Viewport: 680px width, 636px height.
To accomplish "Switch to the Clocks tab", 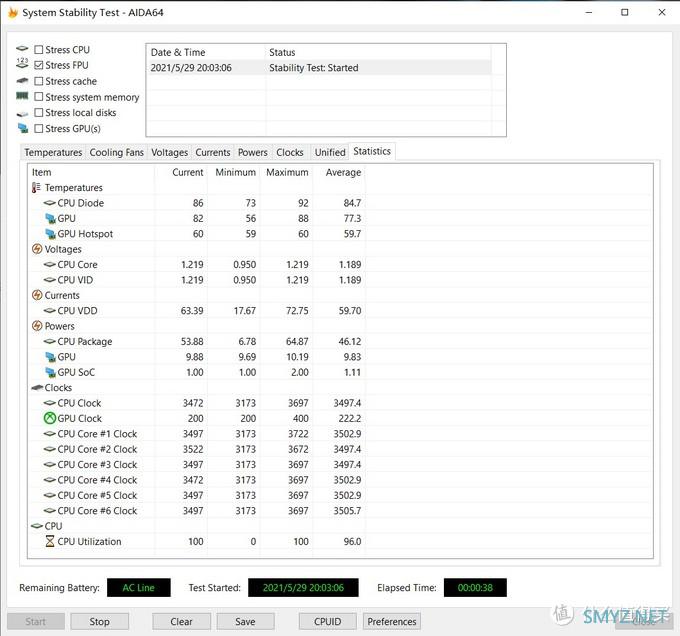I will pyautogui.click(x=290, y=153).
